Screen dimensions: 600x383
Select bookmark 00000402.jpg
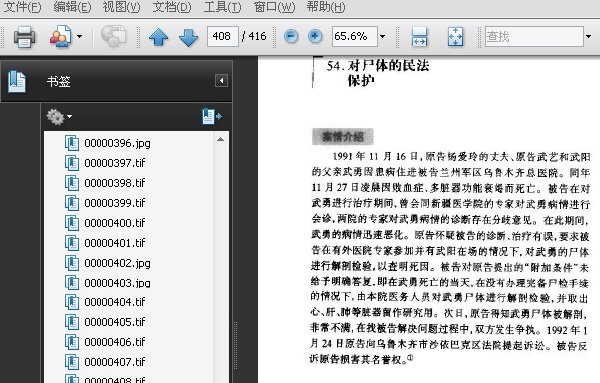pos(117,263)
